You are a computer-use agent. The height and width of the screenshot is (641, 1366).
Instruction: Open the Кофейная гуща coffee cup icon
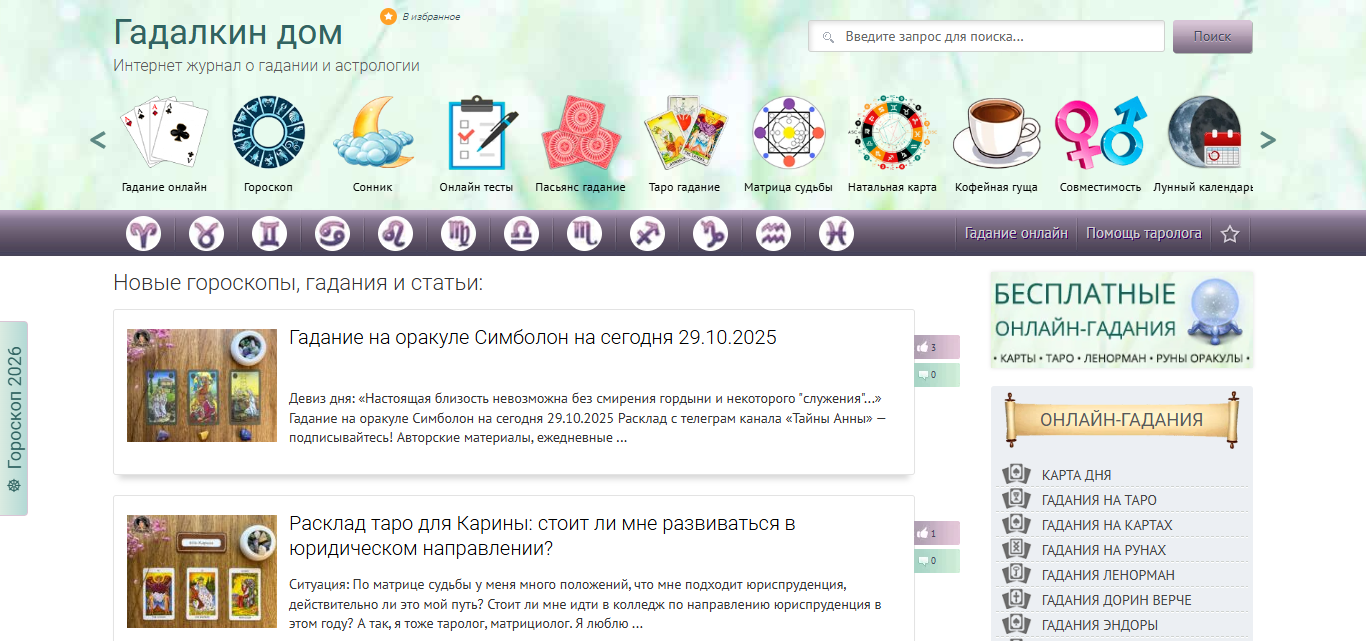coord(996,133)
